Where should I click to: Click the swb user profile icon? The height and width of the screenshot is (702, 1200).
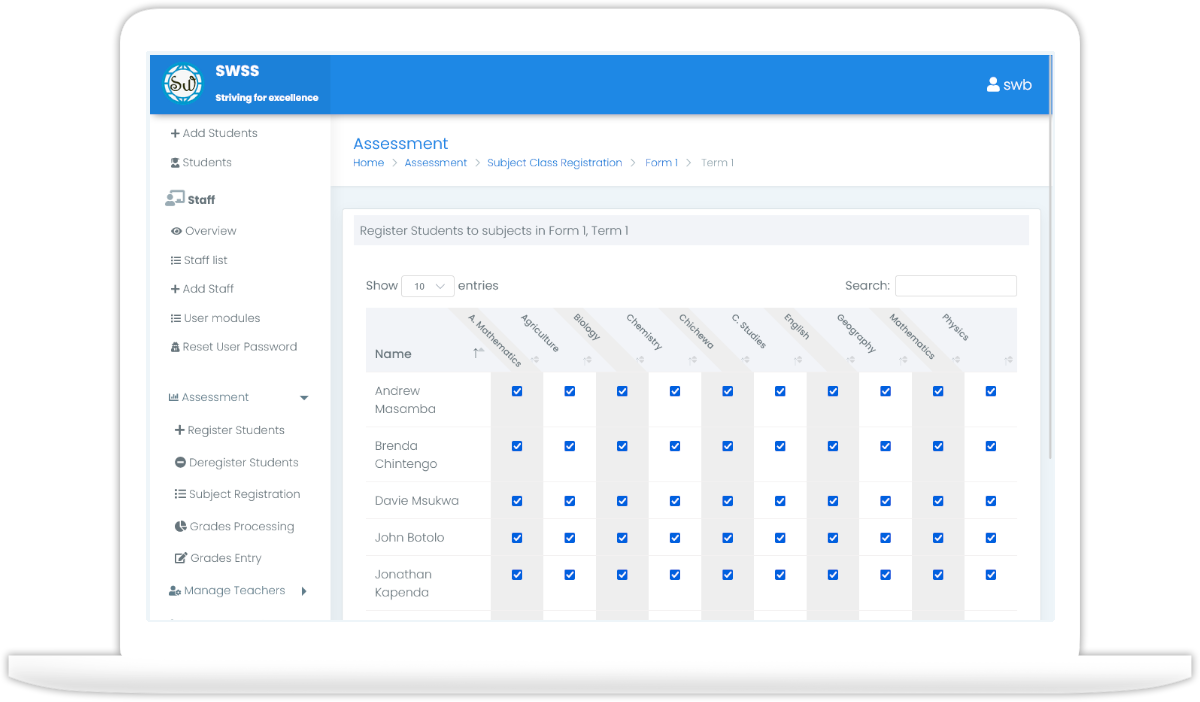[x=993, y=85]
